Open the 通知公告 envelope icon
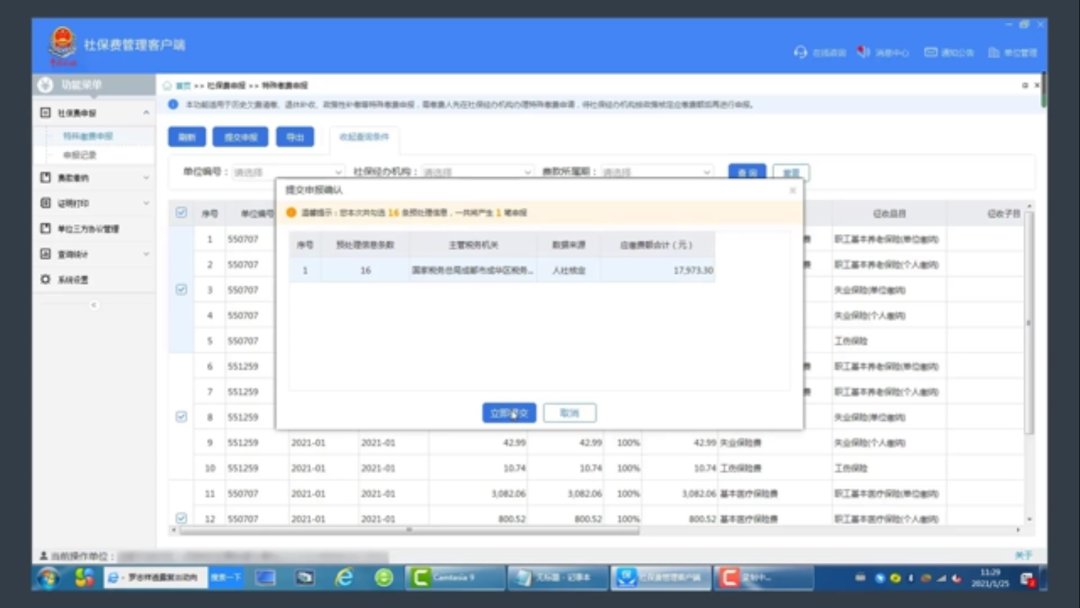 coord(931,52)
